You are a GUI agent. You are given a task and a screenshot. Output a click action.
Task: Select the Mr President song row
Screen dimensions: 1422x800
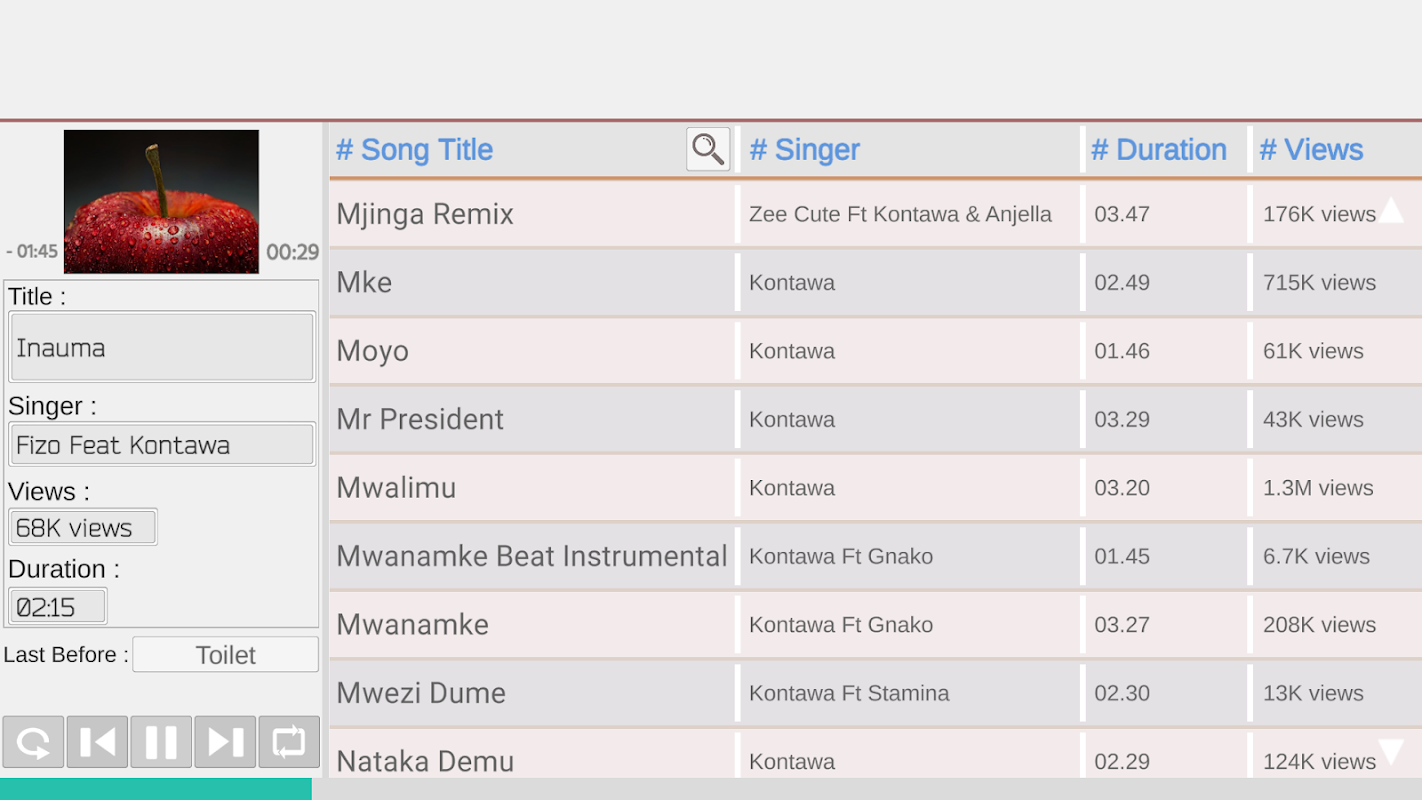click(420, 419)
